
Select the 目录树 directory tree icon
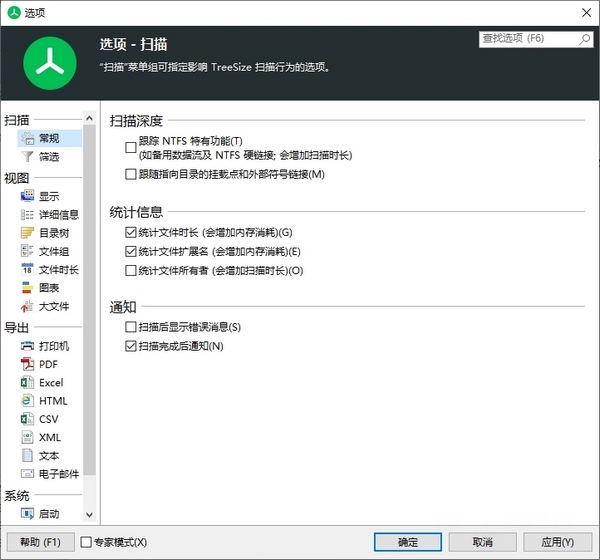pyautogui.click(x=27, y=233)
